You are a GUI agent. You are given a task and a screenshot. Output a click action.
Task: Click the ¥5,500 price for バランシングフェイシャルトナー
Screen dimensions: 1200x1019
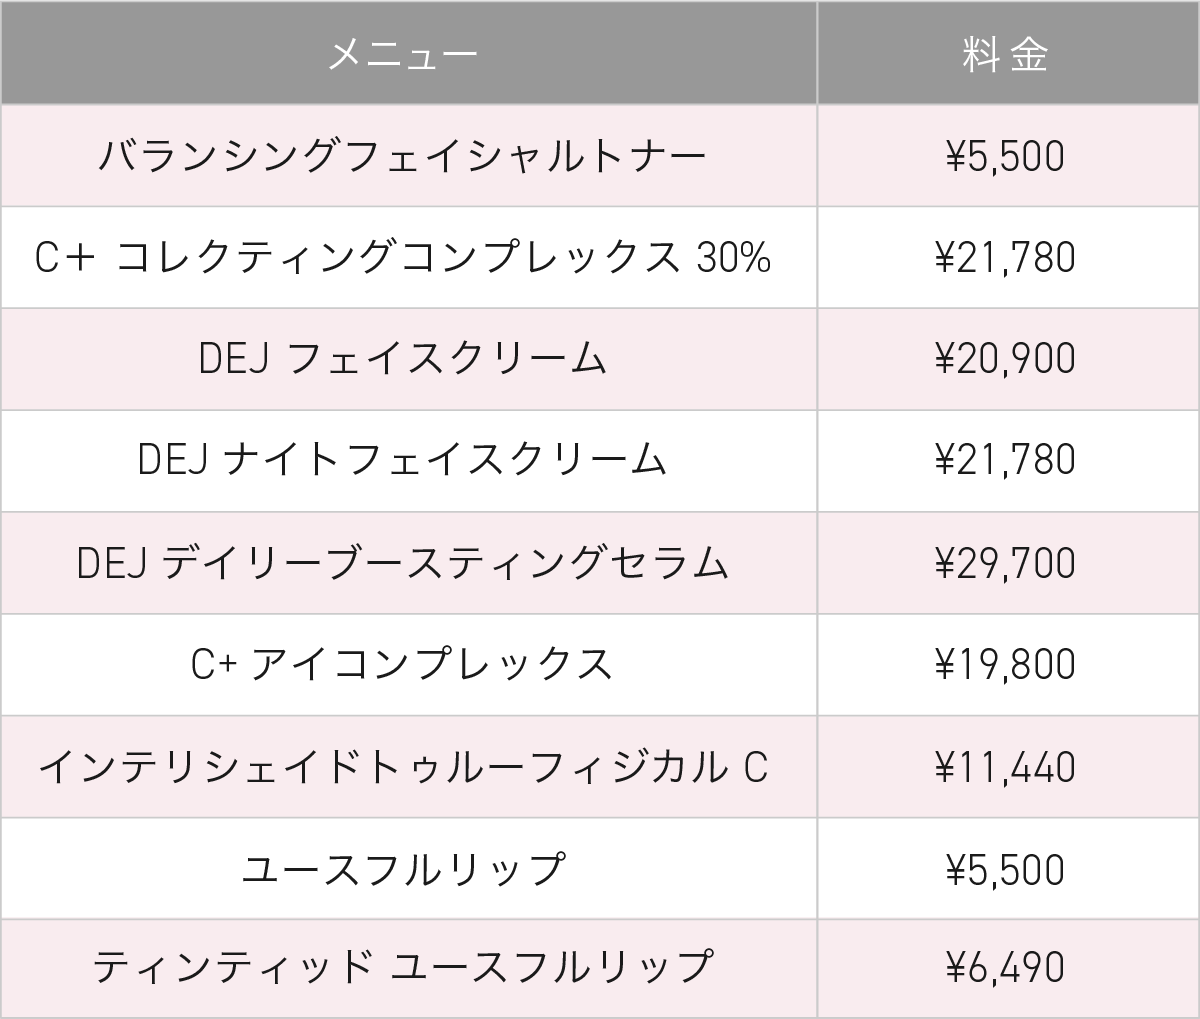tap(1005, 157)
